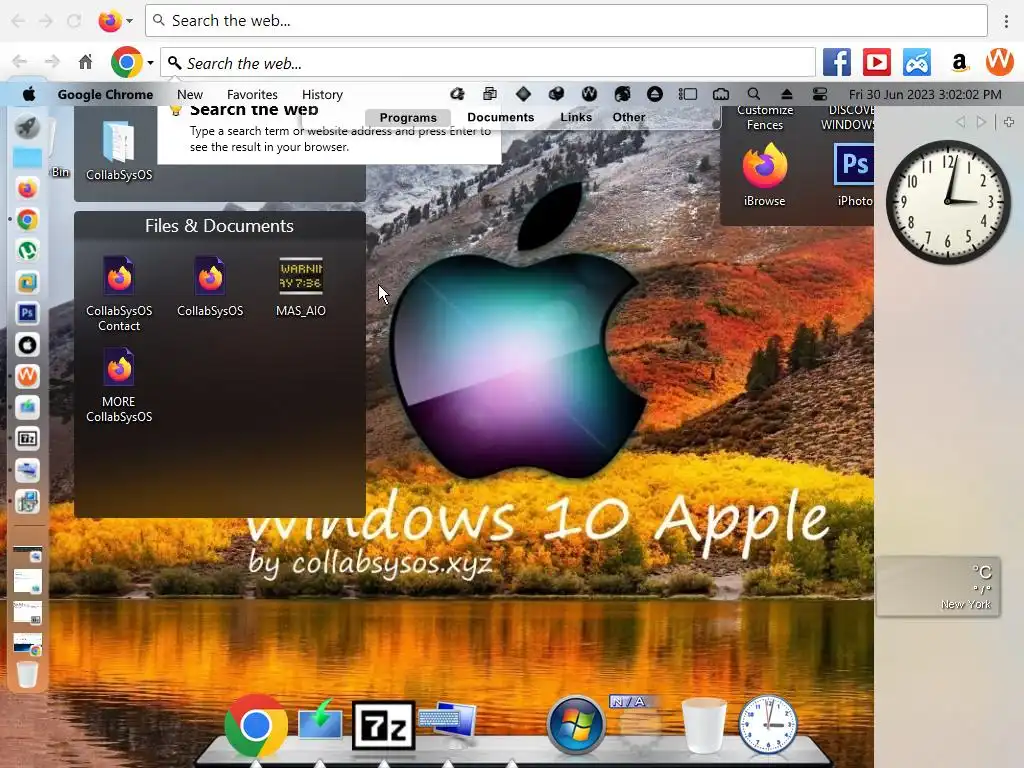
Task: Click Windows start orb in bottom dock
Action: pos(576,725)
